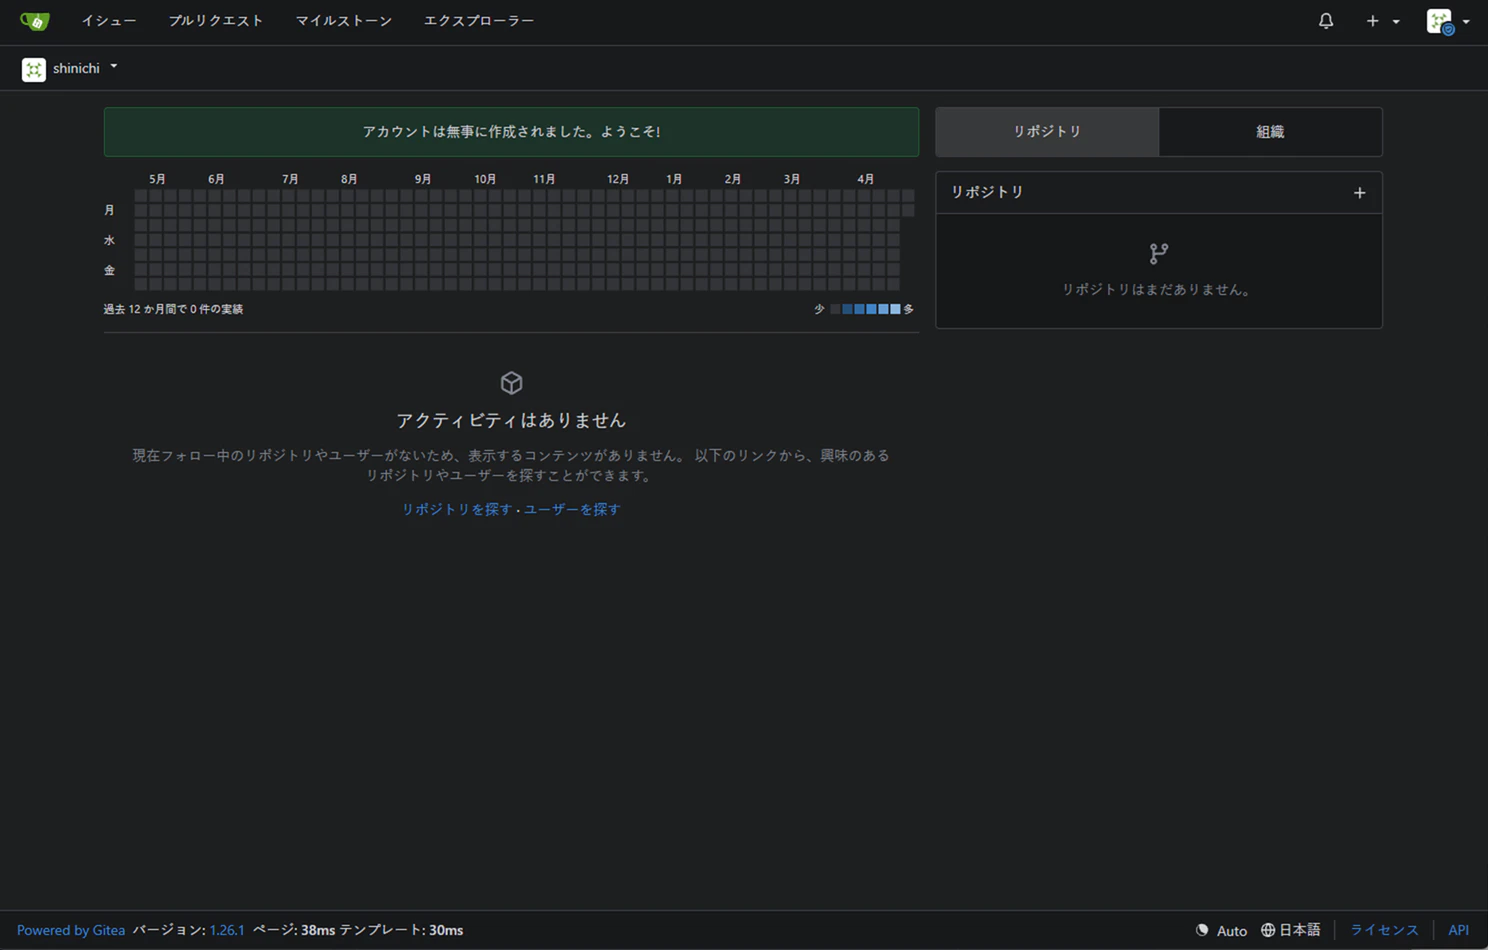This screenshot has width=1488, height=950.
Task: Click the text 過去 12 か月間で 0 件の実績
Action: [173, 309]
